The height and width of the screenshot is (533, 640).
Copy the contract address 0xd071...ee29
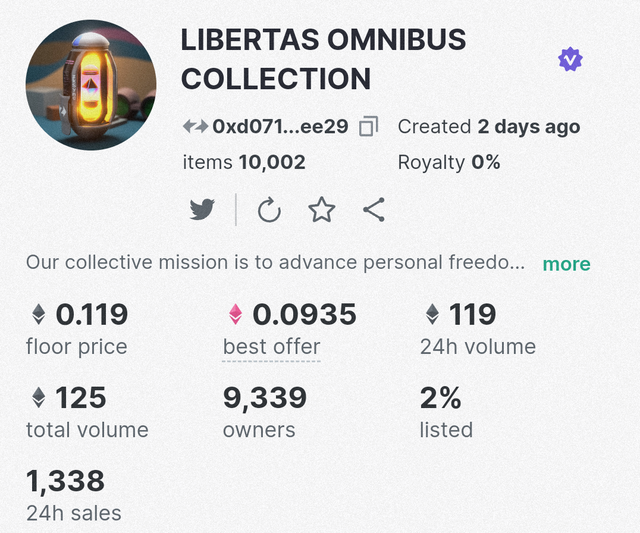point(369,126)
